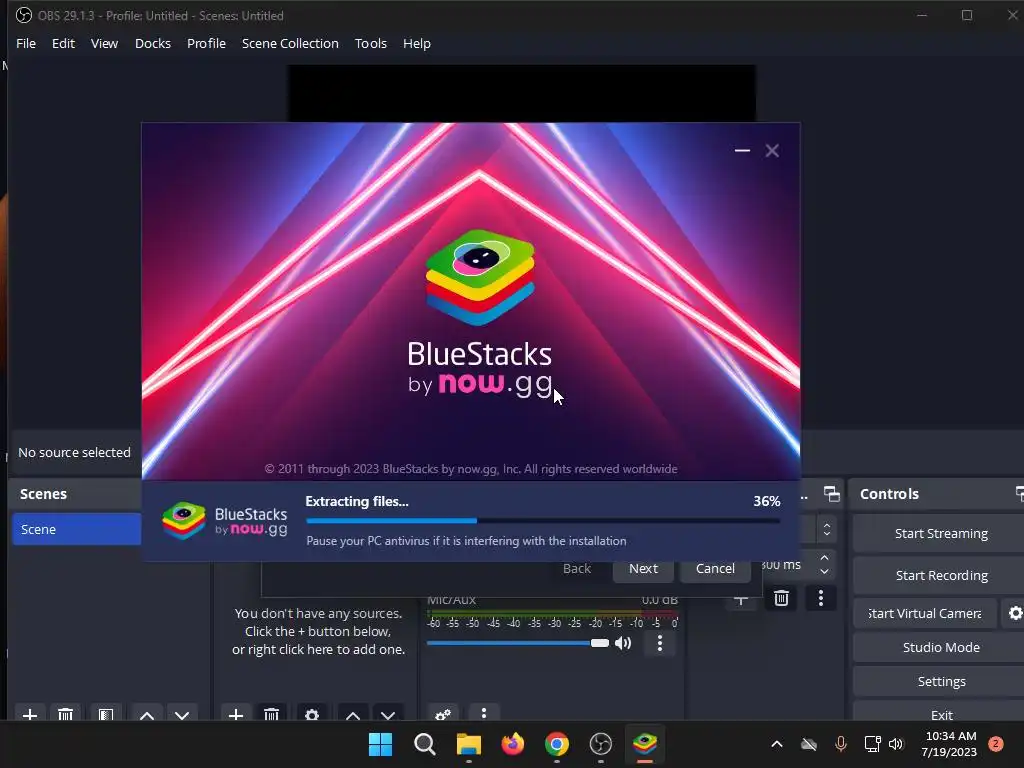Switch to Google Chrome on the taskbar

(556, 744)
